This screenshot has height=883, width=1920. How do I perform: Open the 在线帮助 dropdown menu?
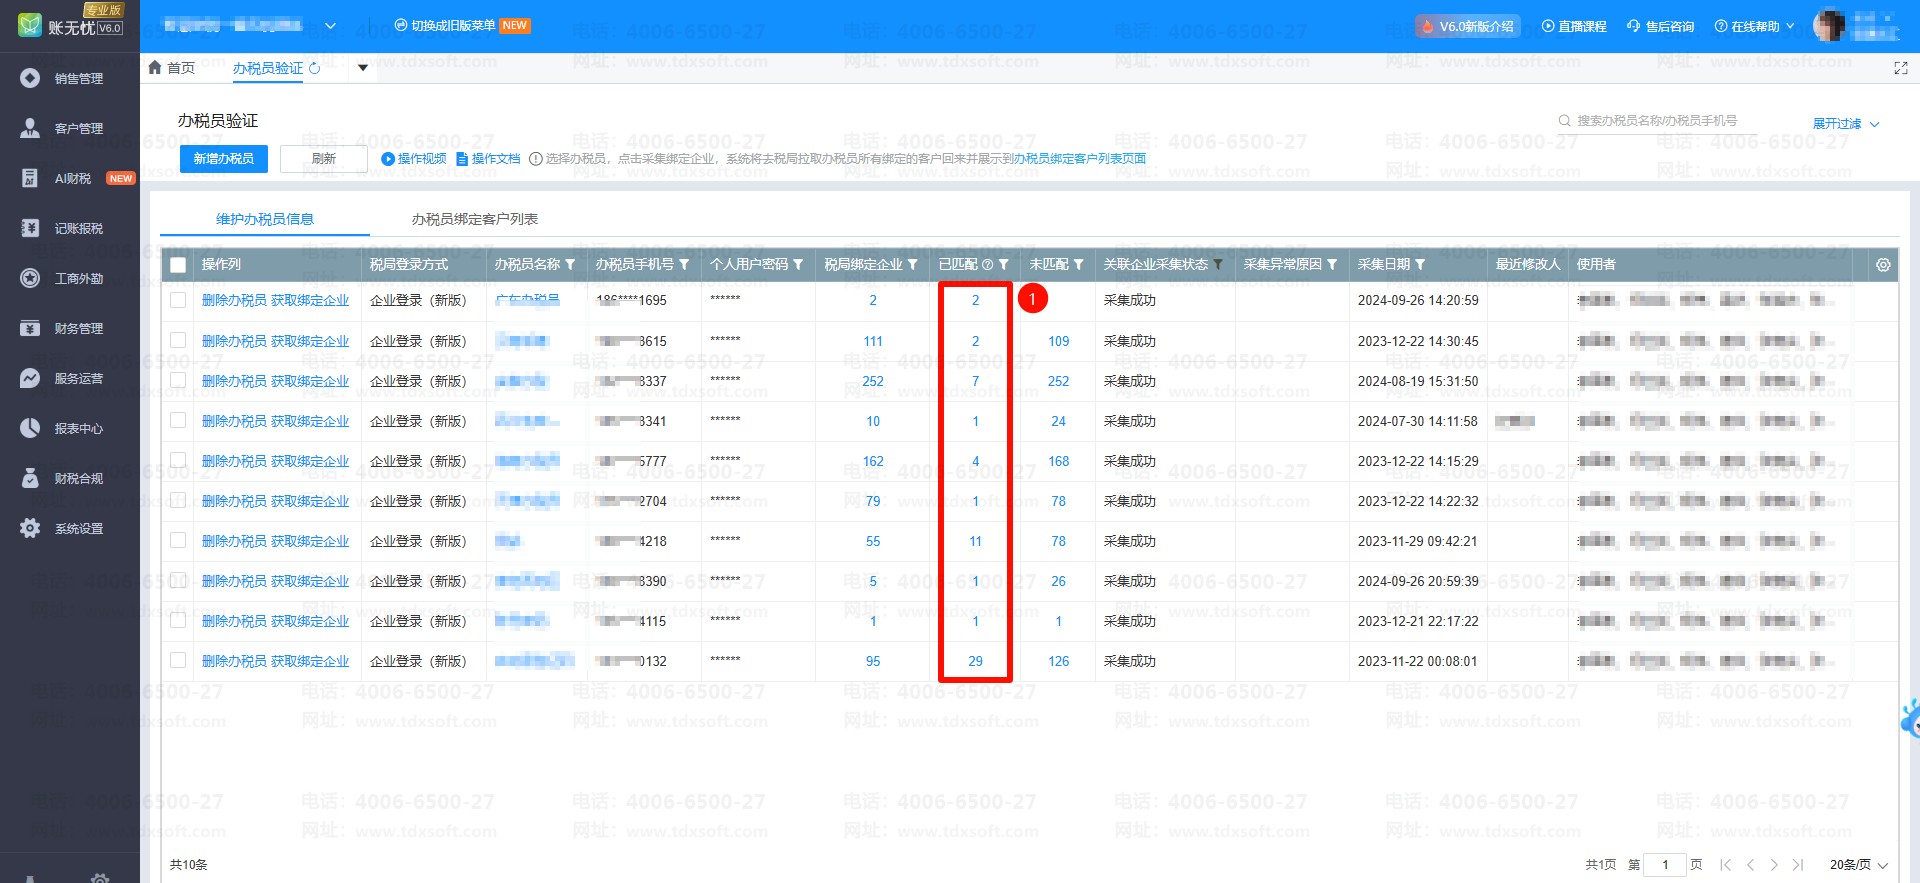coord(1754,27)
